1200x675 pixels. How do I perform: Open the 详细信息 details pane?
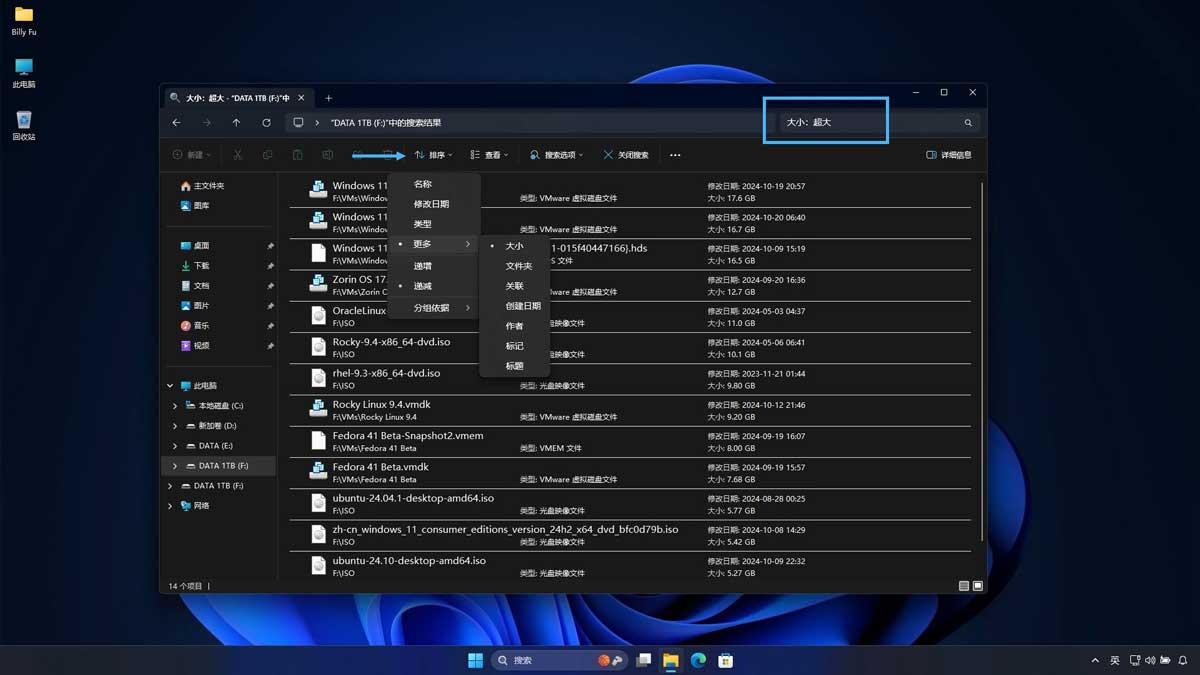(949, 155)
